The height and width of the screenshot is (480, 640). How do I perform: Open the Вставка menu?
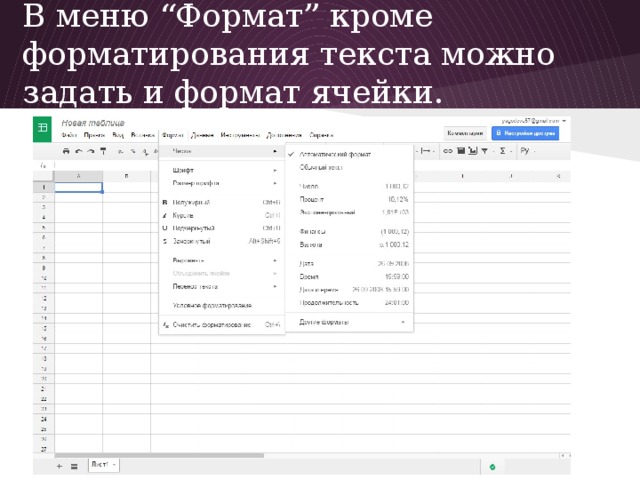pos(142,135)
